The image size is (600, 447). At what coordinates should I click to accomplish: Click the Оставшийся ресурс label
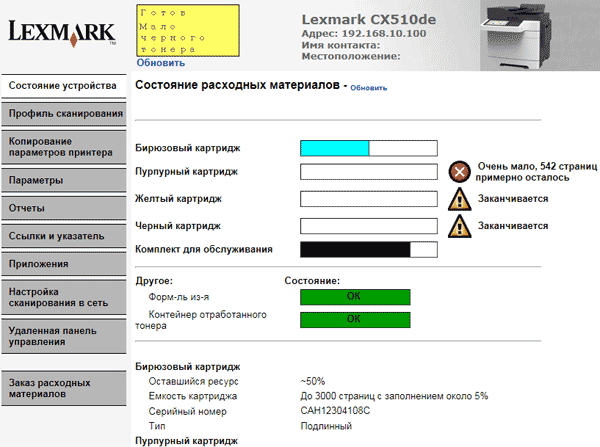(193, 381)
